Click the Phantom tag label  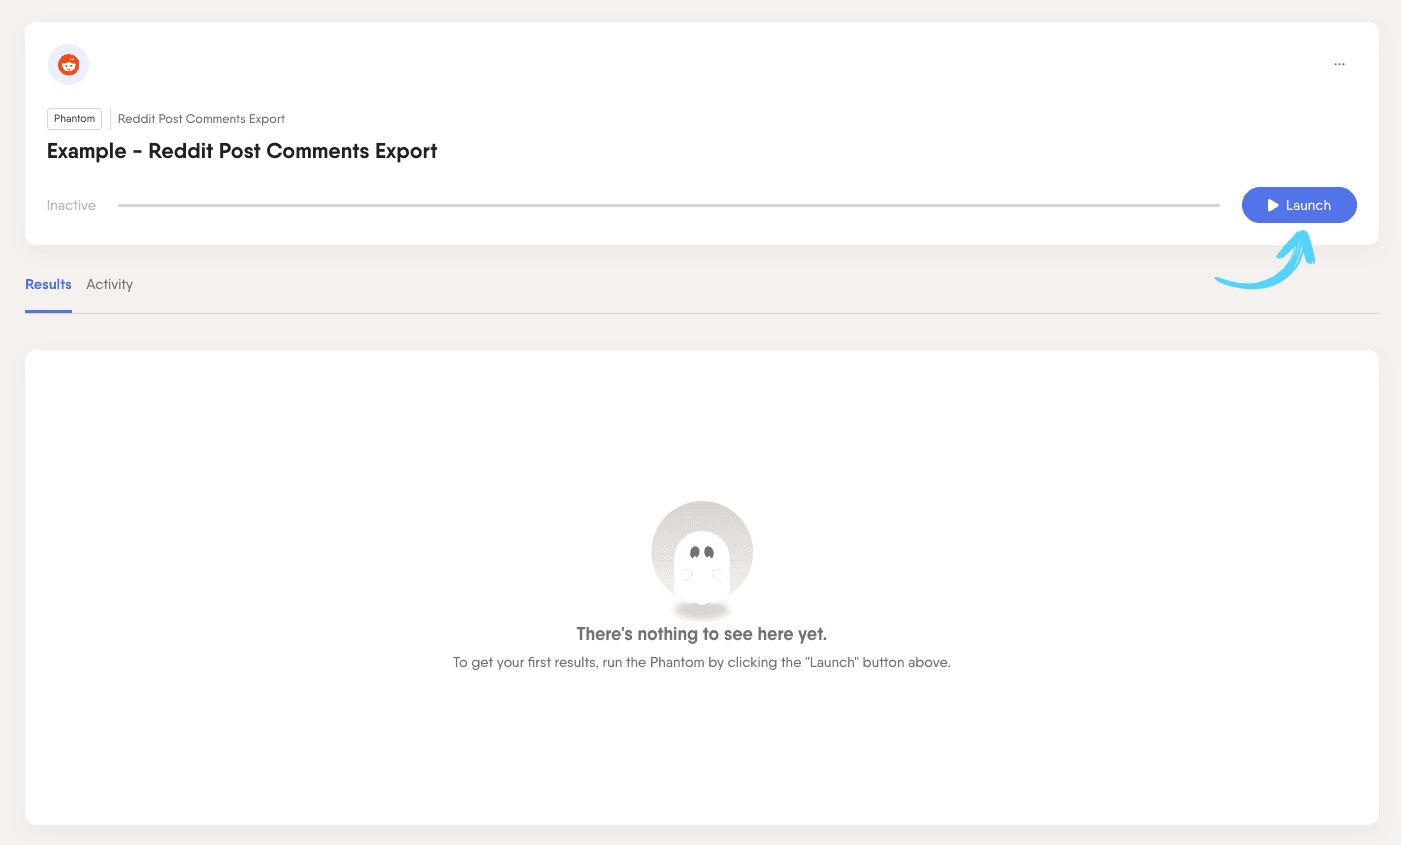pyautogui.click(x=75, y=118)
